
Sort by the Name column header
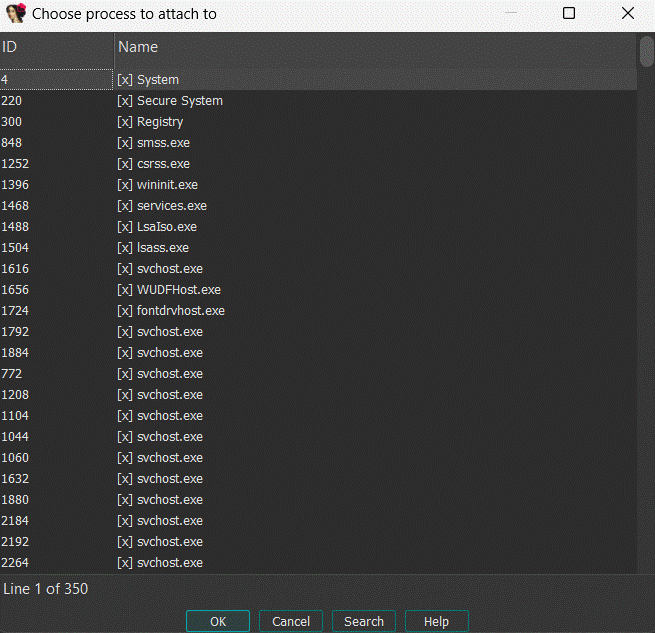(375, 47)
